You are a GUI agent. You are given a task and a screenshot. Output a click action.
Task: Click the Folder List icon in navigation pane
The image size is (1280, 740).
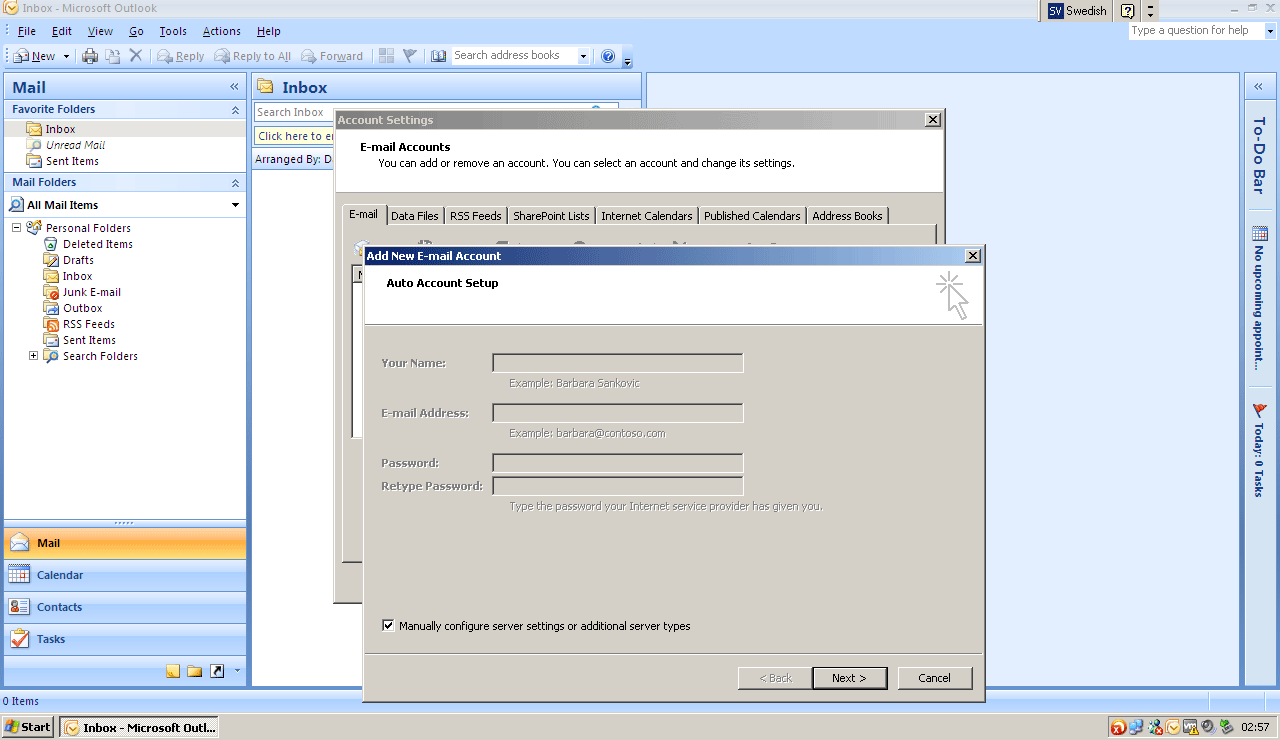pyautogui.click(x=195, y=671)
